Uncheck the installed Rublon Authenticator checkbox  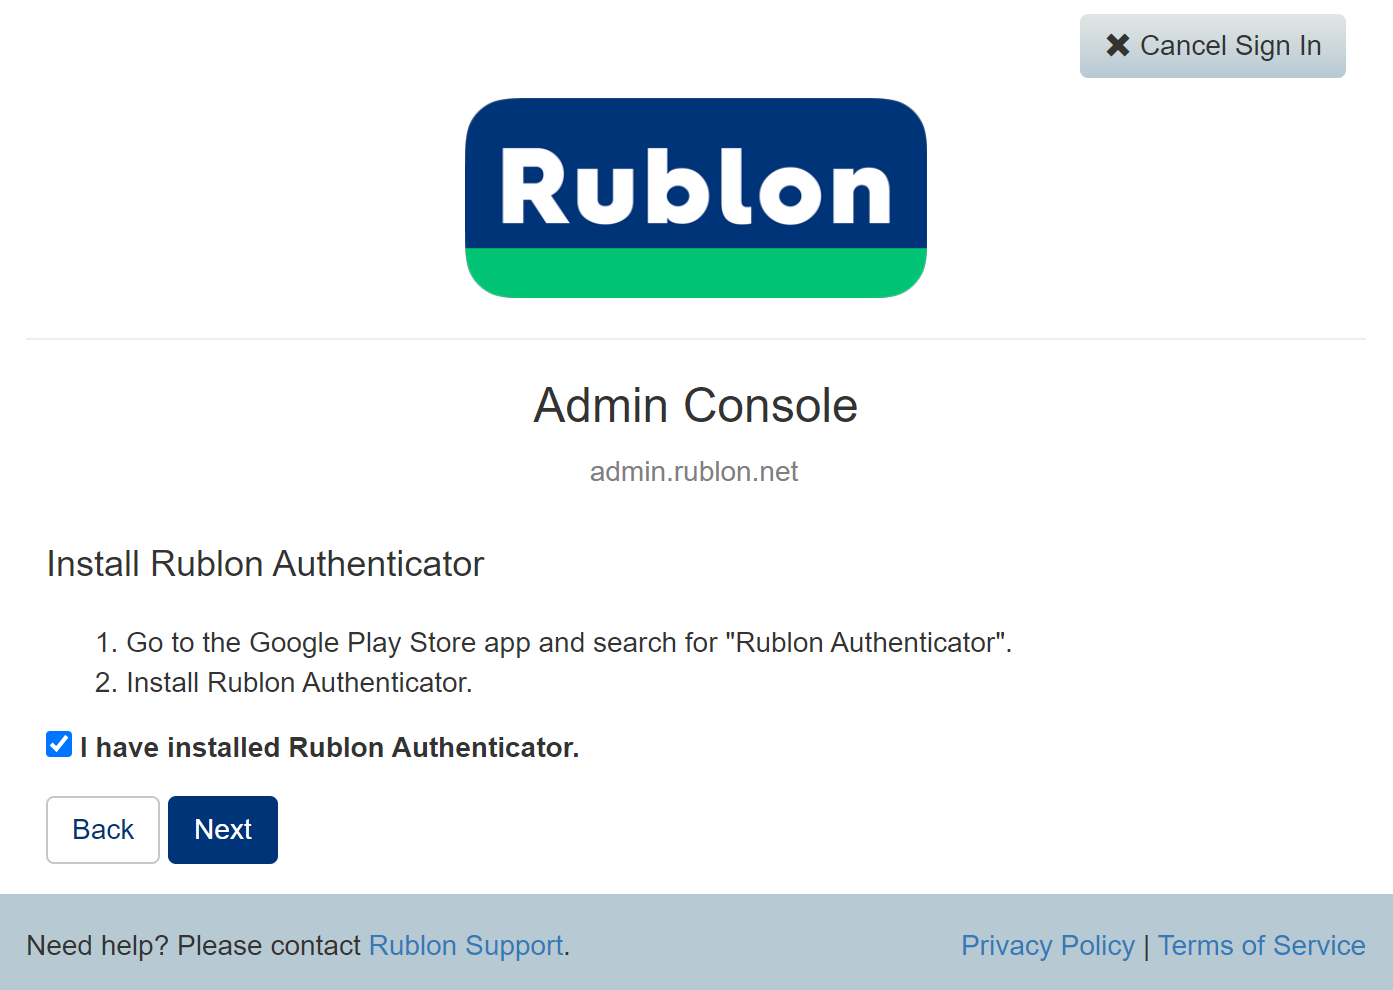(x=59, y=745)
